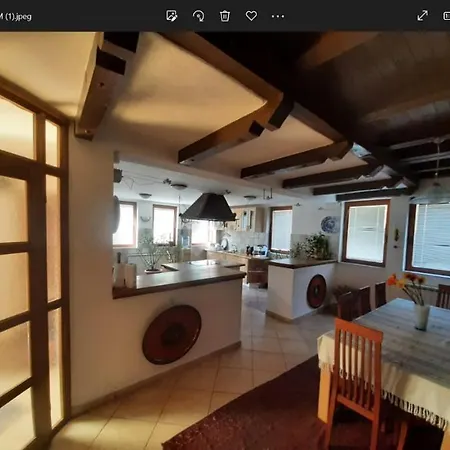Click the kitchen photo in the viewer
The image size is (450, 450).
pos(225,241)
